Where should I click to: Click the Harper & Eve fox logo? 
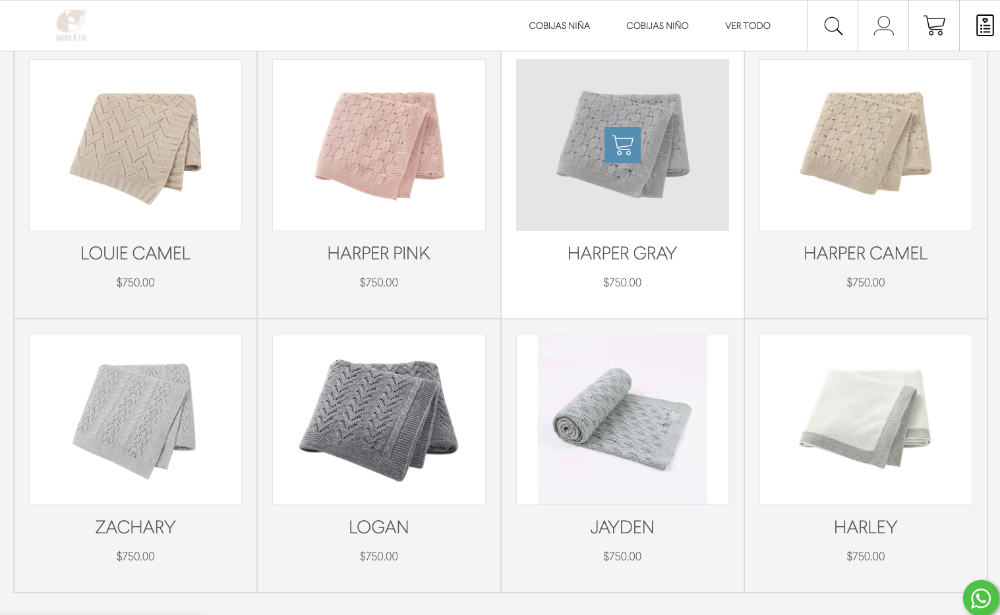tap(71, 26)
